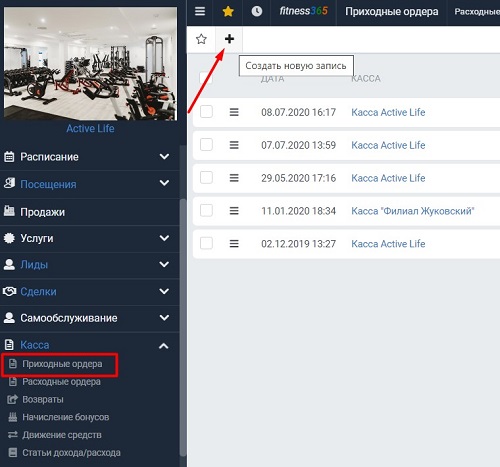Click the Продажи cash register icon
The image size is (500, 467).
(9, 211)
